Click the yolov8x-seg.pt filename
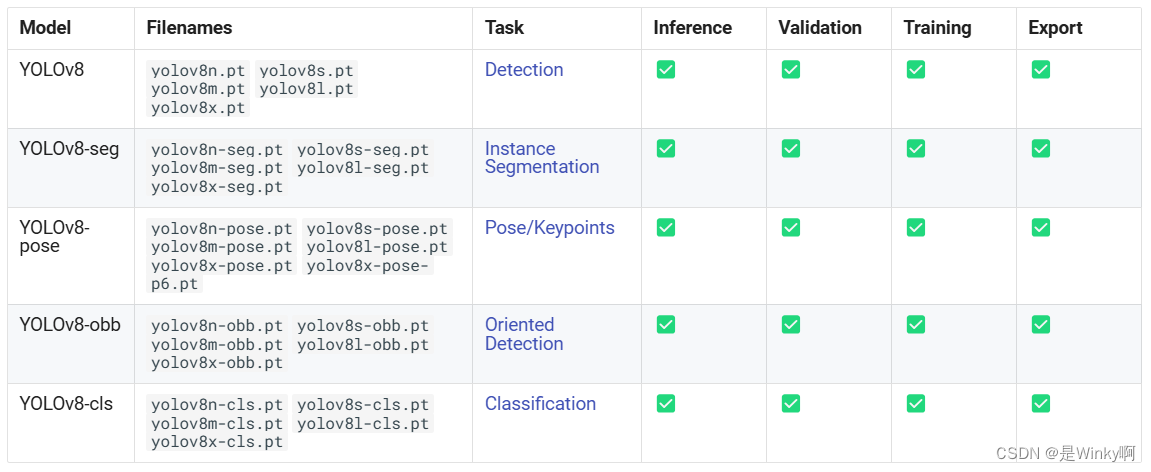This screenshot has height=472, width=1151. 217,187
